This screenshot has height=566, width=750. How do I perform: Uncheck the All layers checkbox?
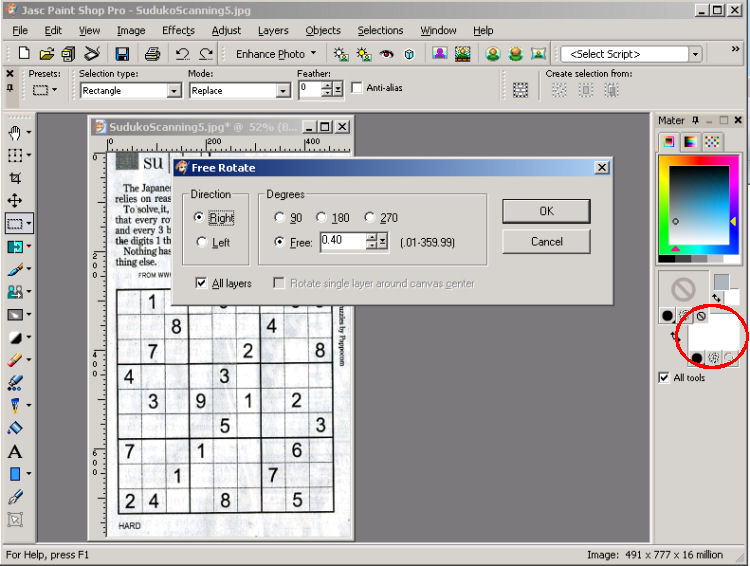pos(202,284)
